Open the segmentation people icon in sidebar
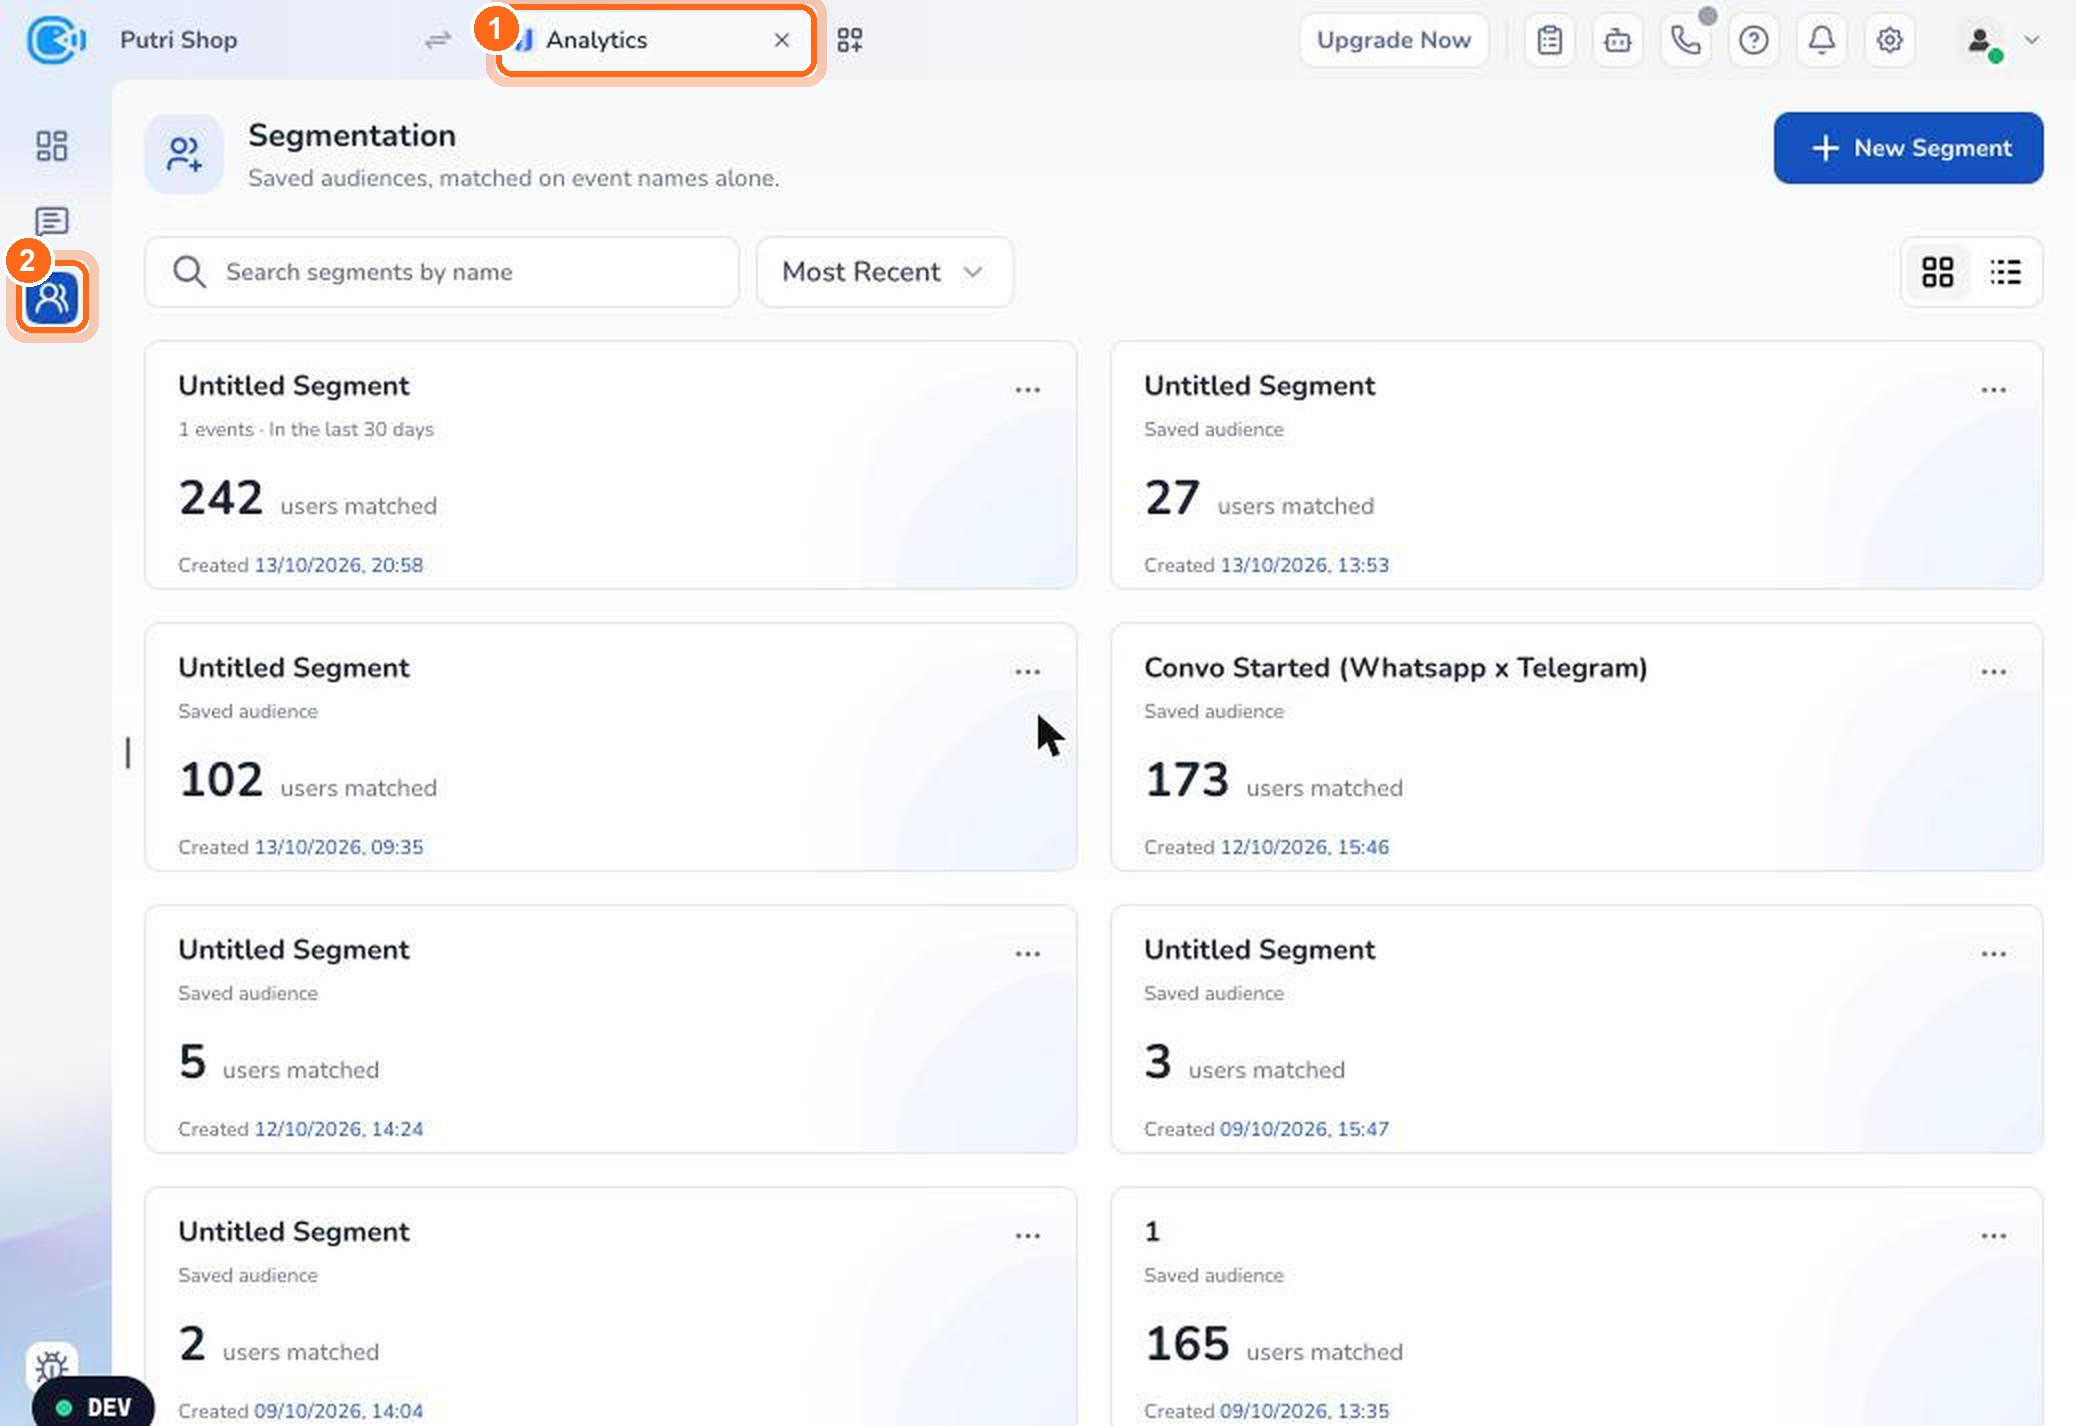This screenshot has width=2076, height=1426. click(x=52, y=297)
